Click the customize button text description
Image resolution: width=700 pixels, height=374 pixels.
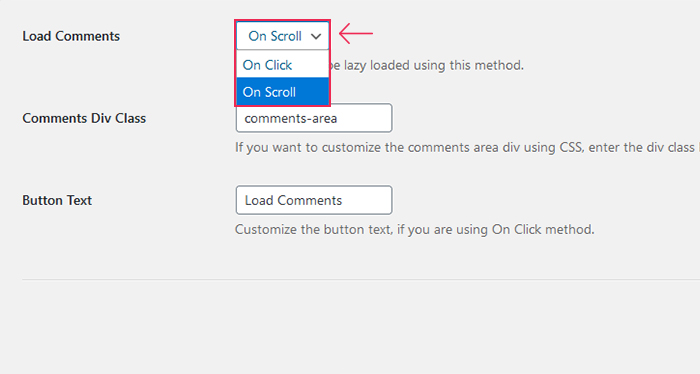(415, 230)
